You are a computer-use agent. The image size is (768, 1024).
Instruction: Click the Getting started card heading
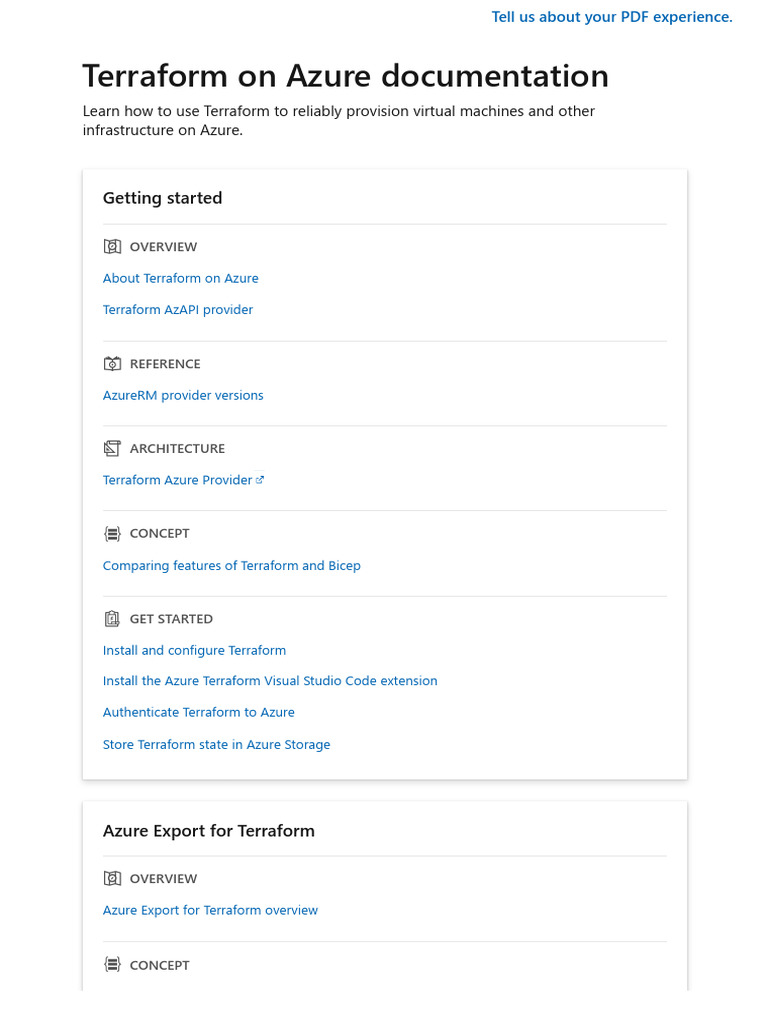[163, 198]
